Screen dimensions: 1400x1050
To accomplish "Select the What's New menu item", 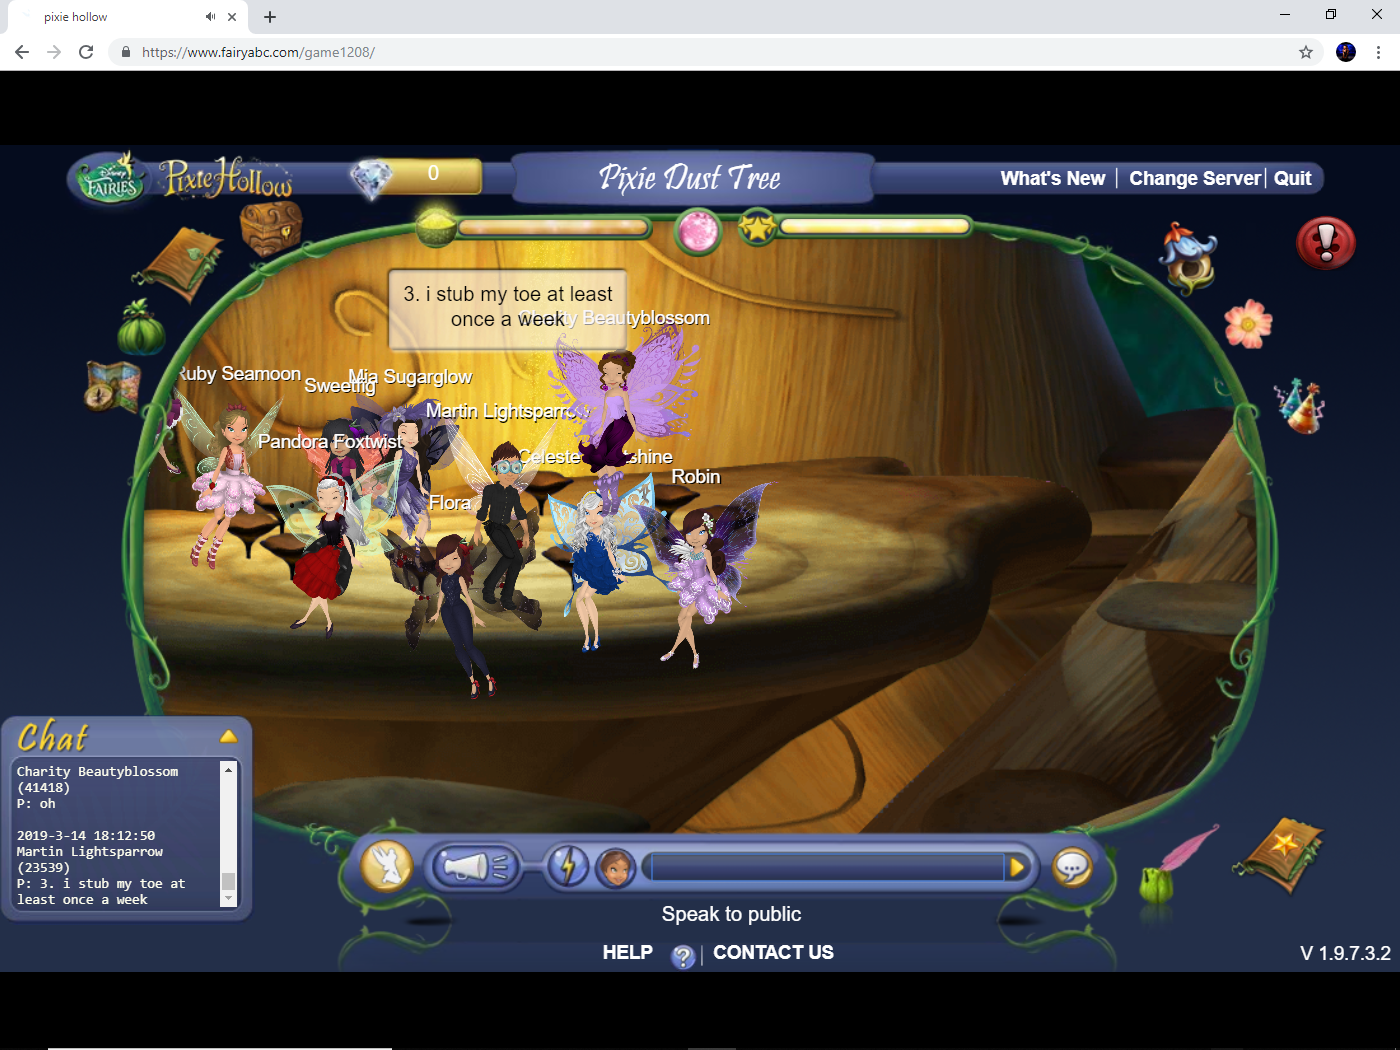I will tap(1052, 178).
